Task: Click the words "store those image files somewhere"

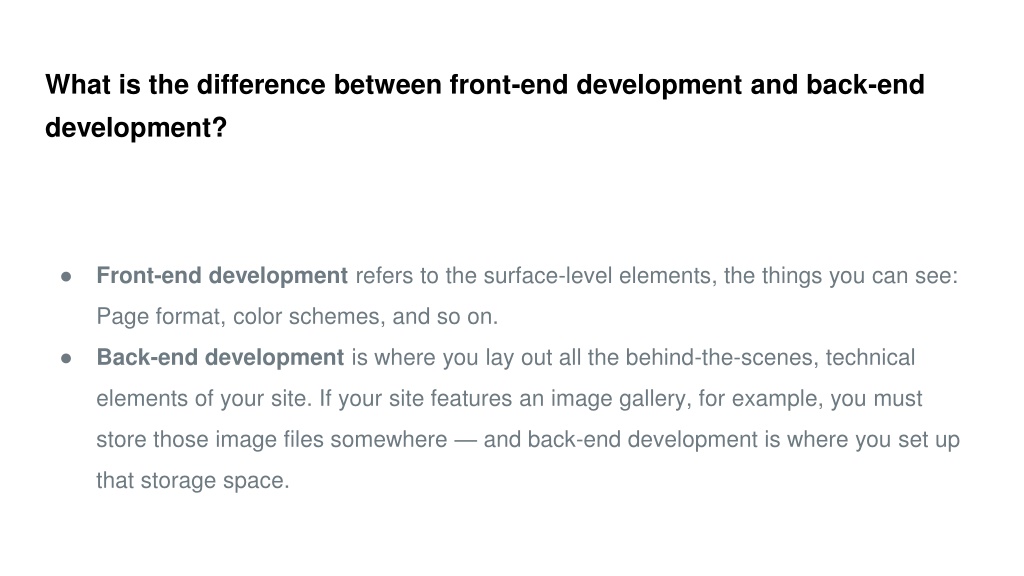Action: (272, 440)
